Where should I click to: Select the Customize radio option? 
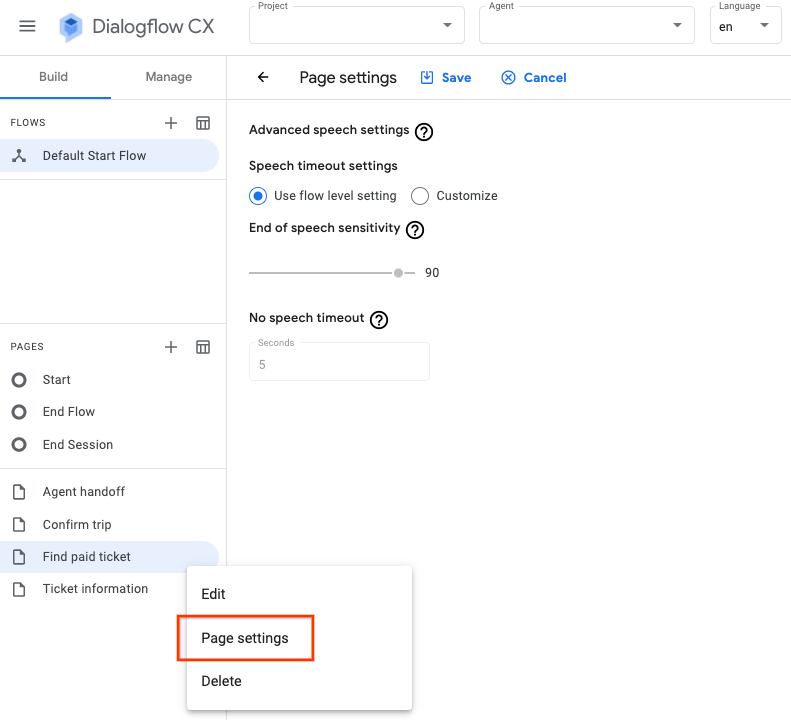420,196
